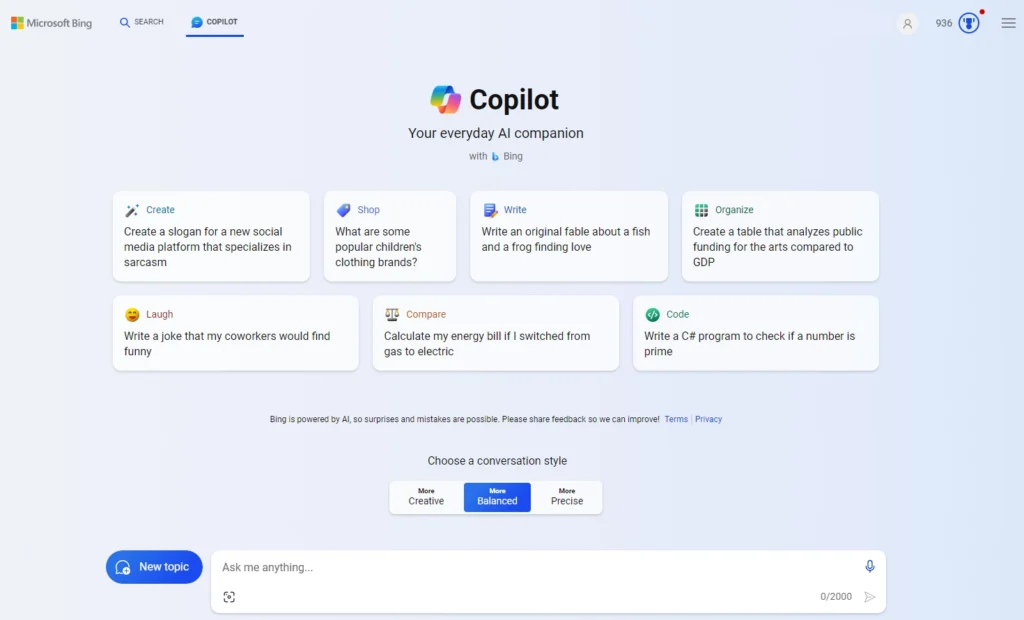Choose the Create sarcasm slogan suggestion card
The image size is (1024, 620).
[x=211, y=236]
